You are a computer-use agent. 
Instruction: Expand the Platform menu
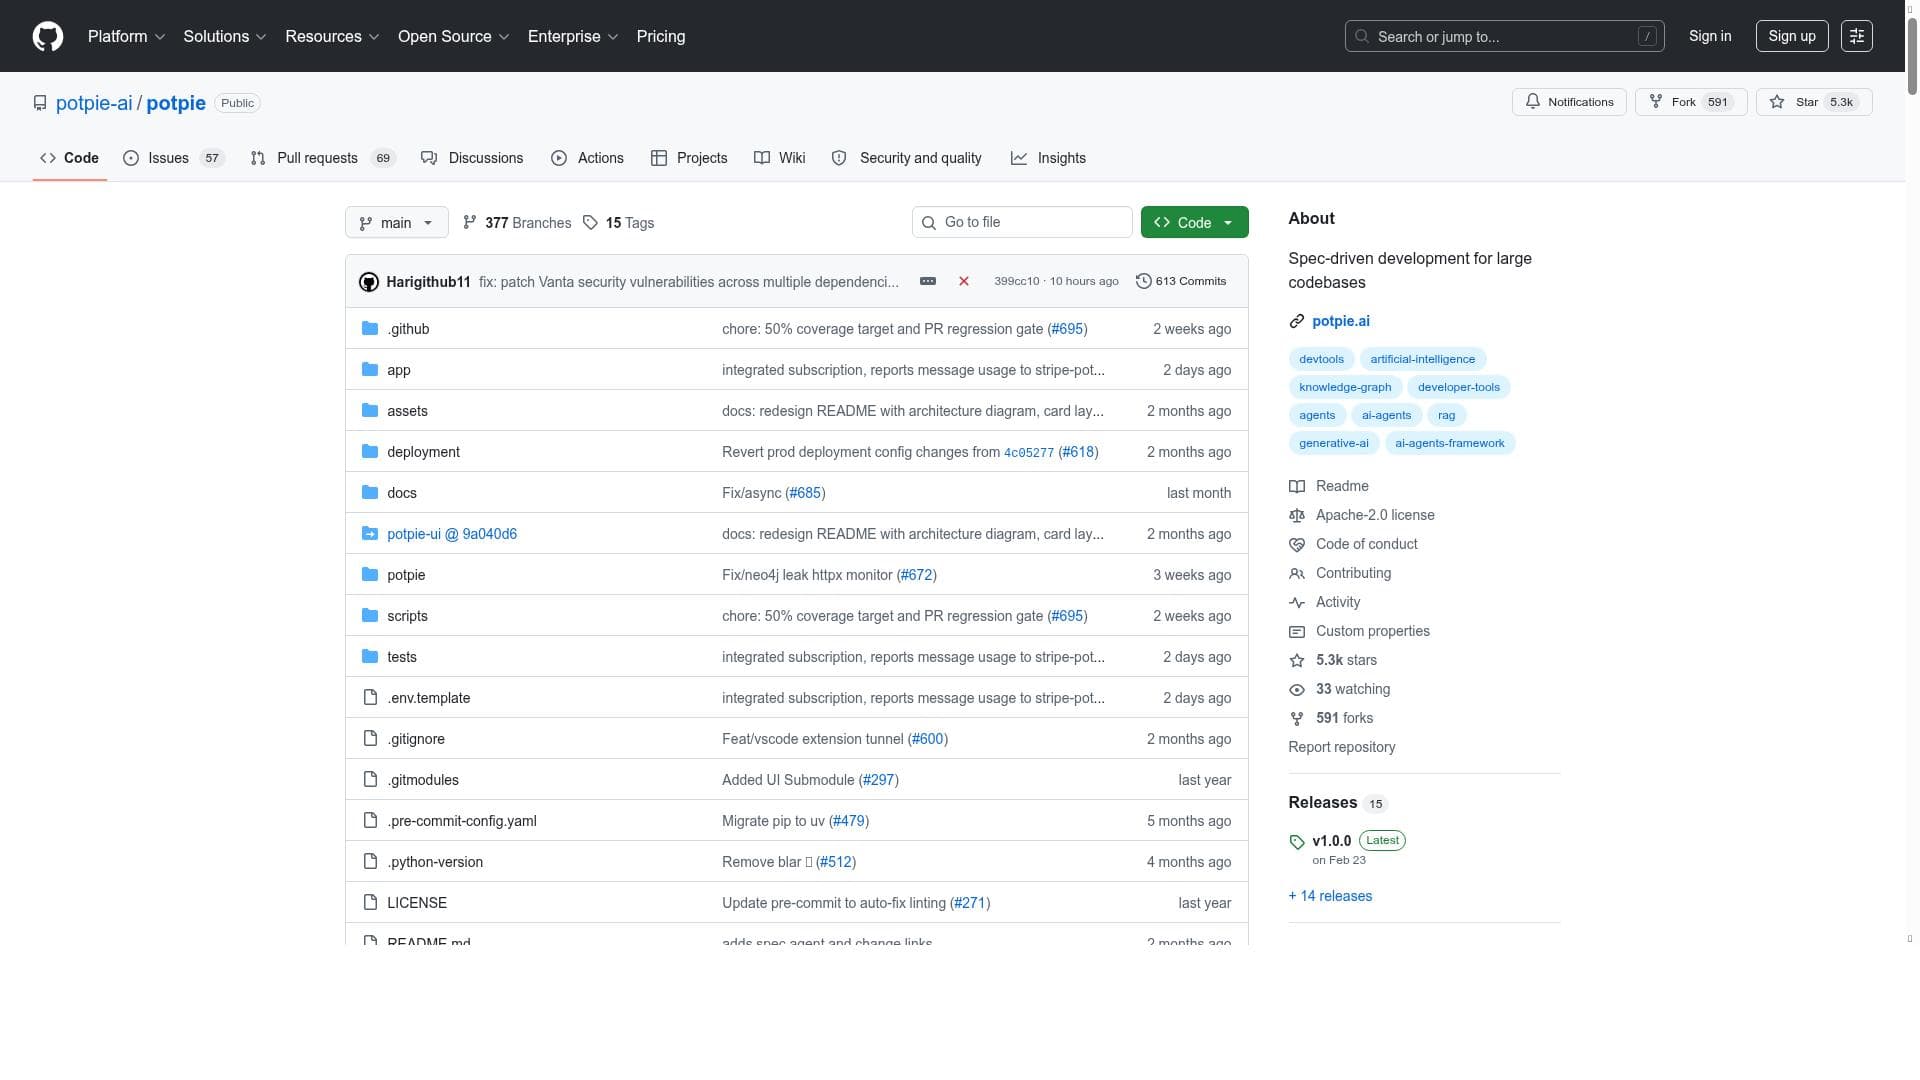(x=126, y=36)
